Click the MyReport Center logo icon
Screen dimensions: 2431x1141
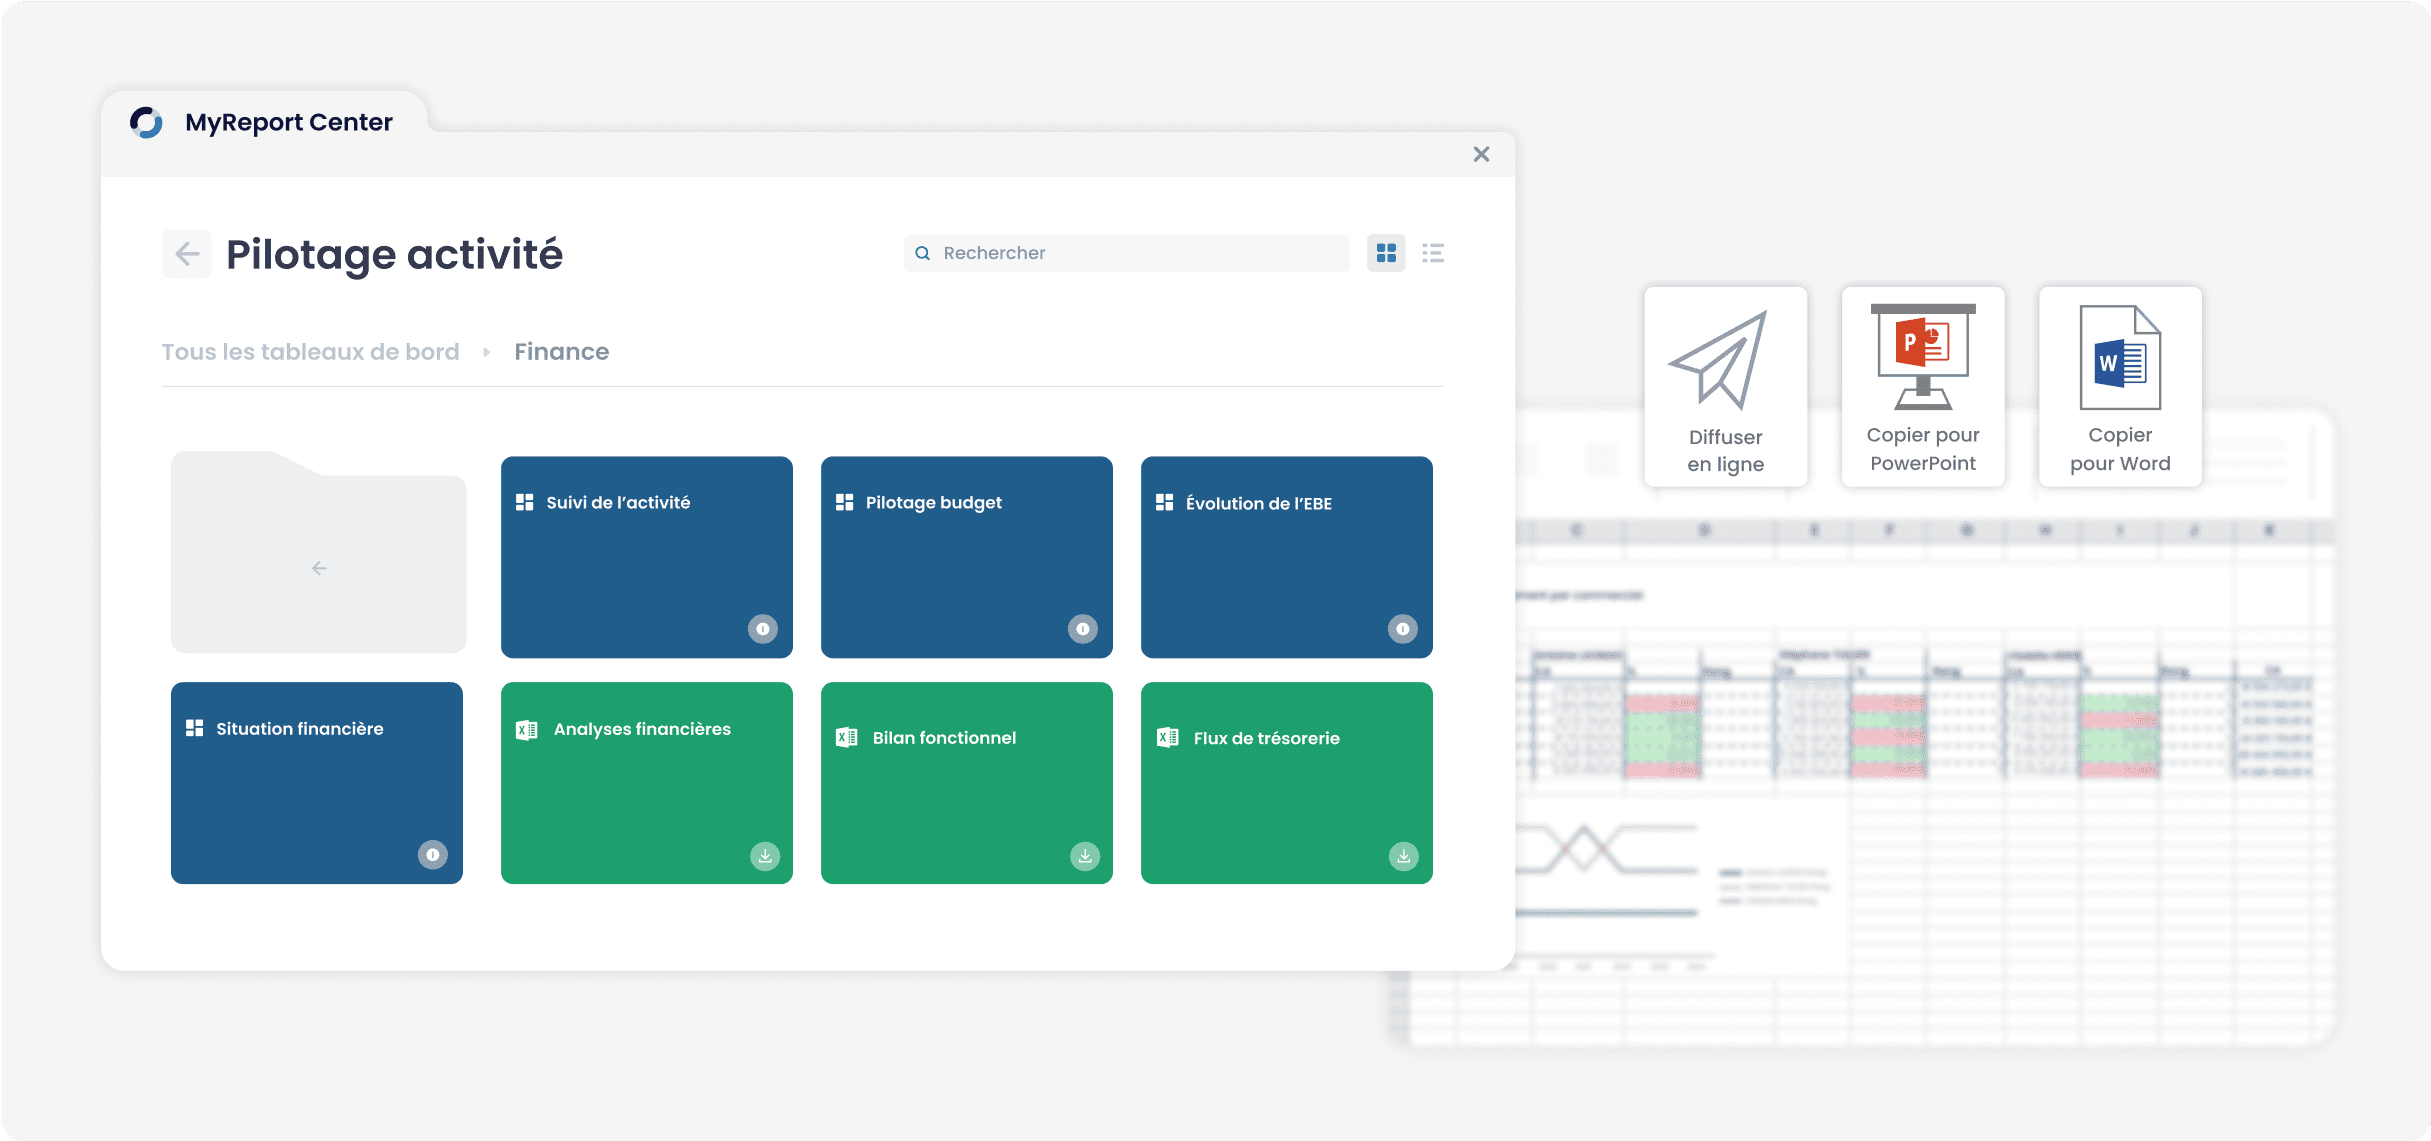pyautogui.click(x=146, y=122)
